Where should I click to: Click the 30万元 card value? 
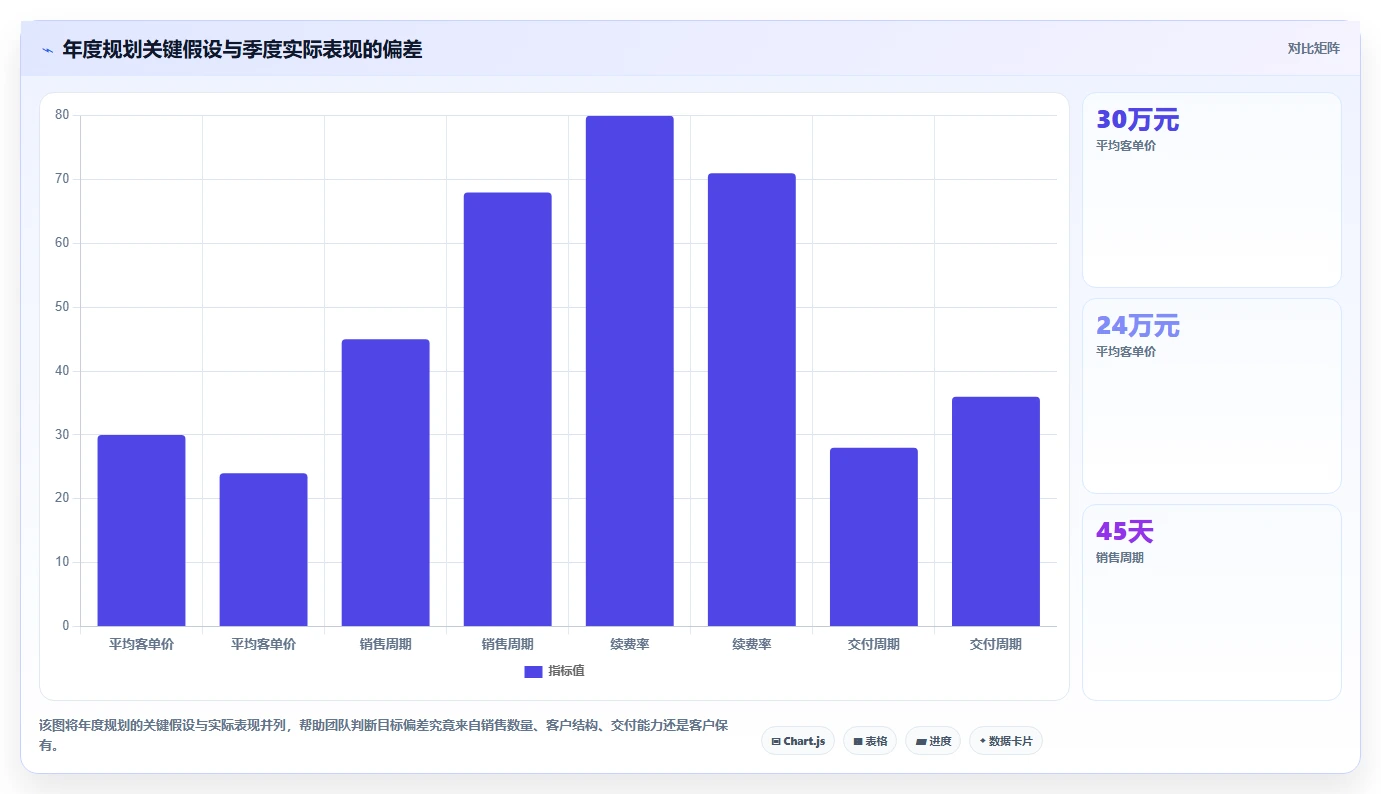tap(1137, 120)
